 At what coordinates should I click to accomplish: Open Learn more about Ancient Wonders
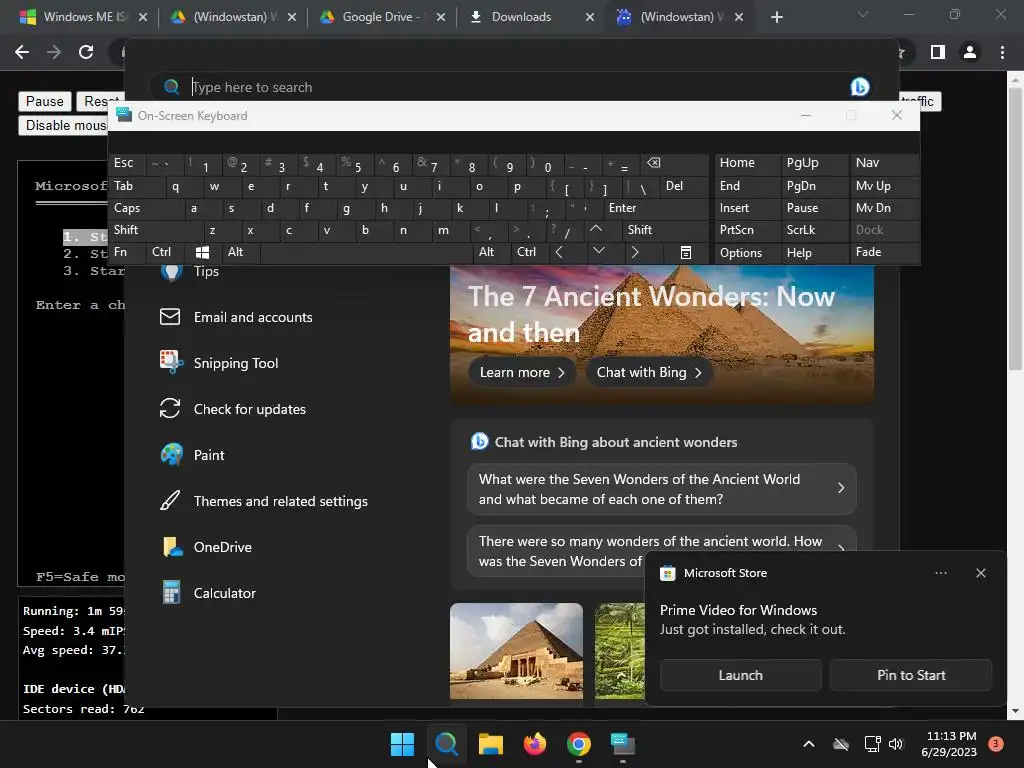pyautogui.click(x=522, y=372)
